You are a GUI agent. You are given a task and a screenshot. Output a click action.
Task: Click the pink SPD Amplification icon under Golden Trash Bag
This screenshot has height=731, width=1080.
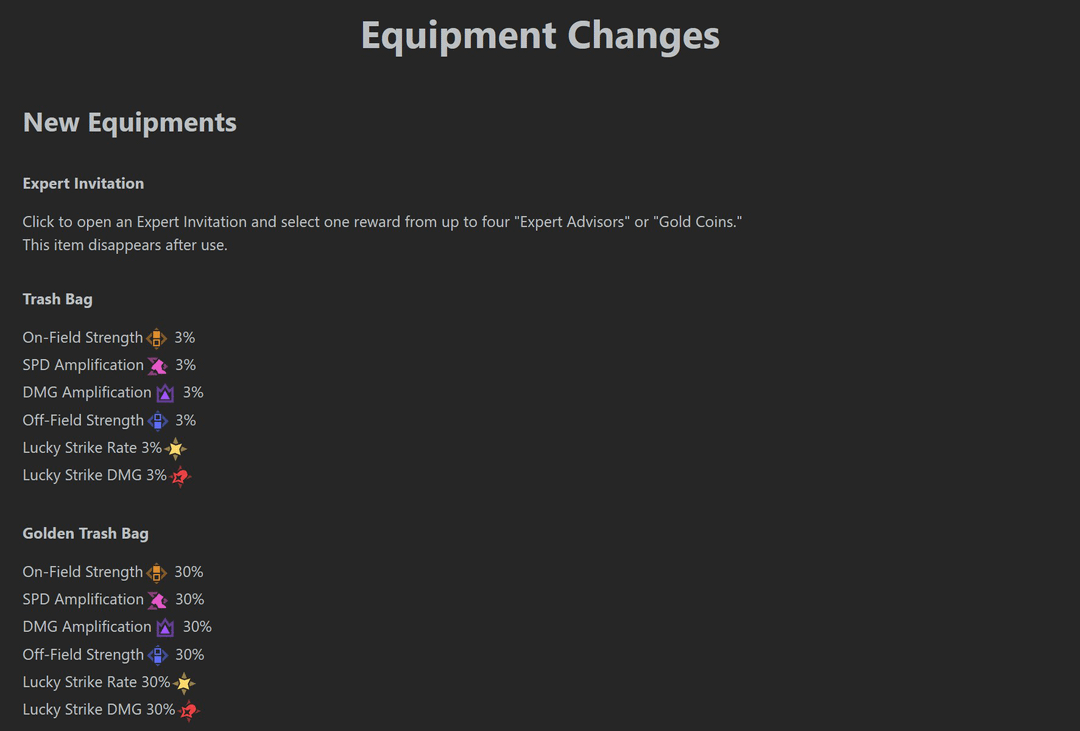(x=157, y=600)
